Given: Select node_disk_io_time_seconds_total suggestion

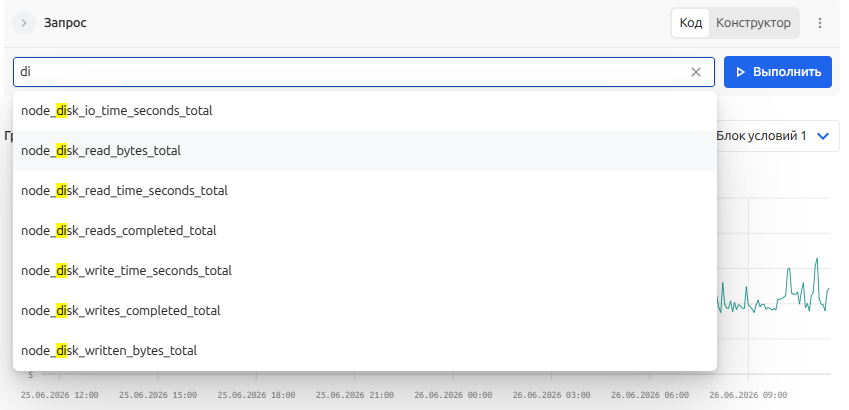Looking at the screenshot, I should [365, 111].
